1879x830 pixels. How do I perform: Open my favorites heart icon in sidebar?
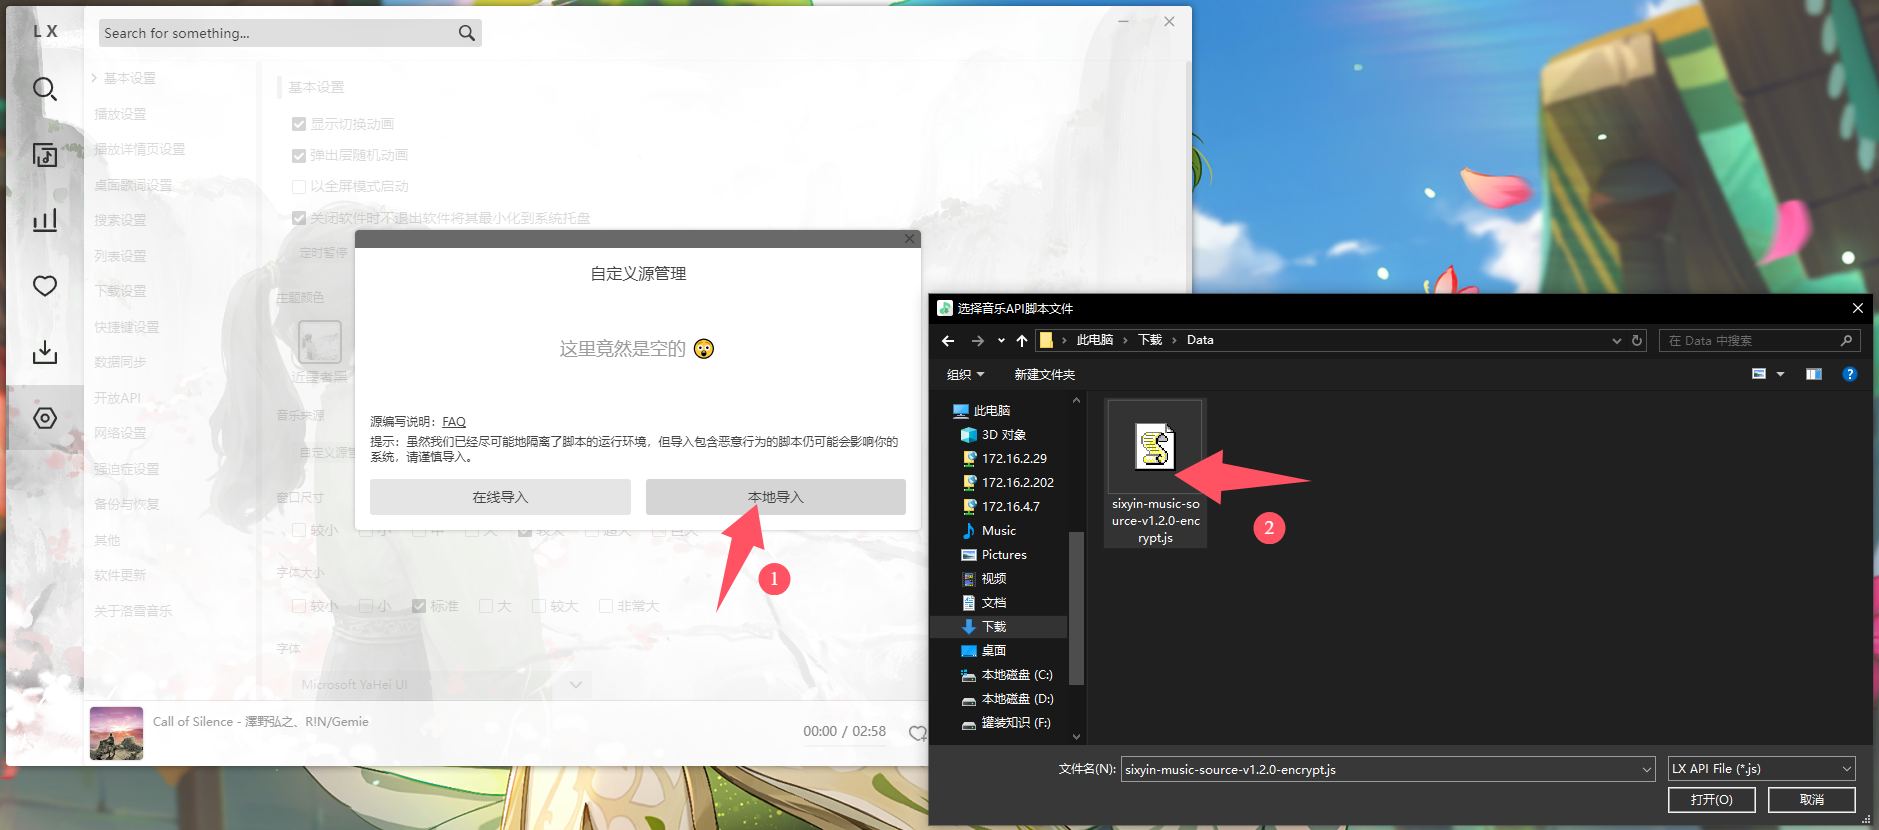44,286
